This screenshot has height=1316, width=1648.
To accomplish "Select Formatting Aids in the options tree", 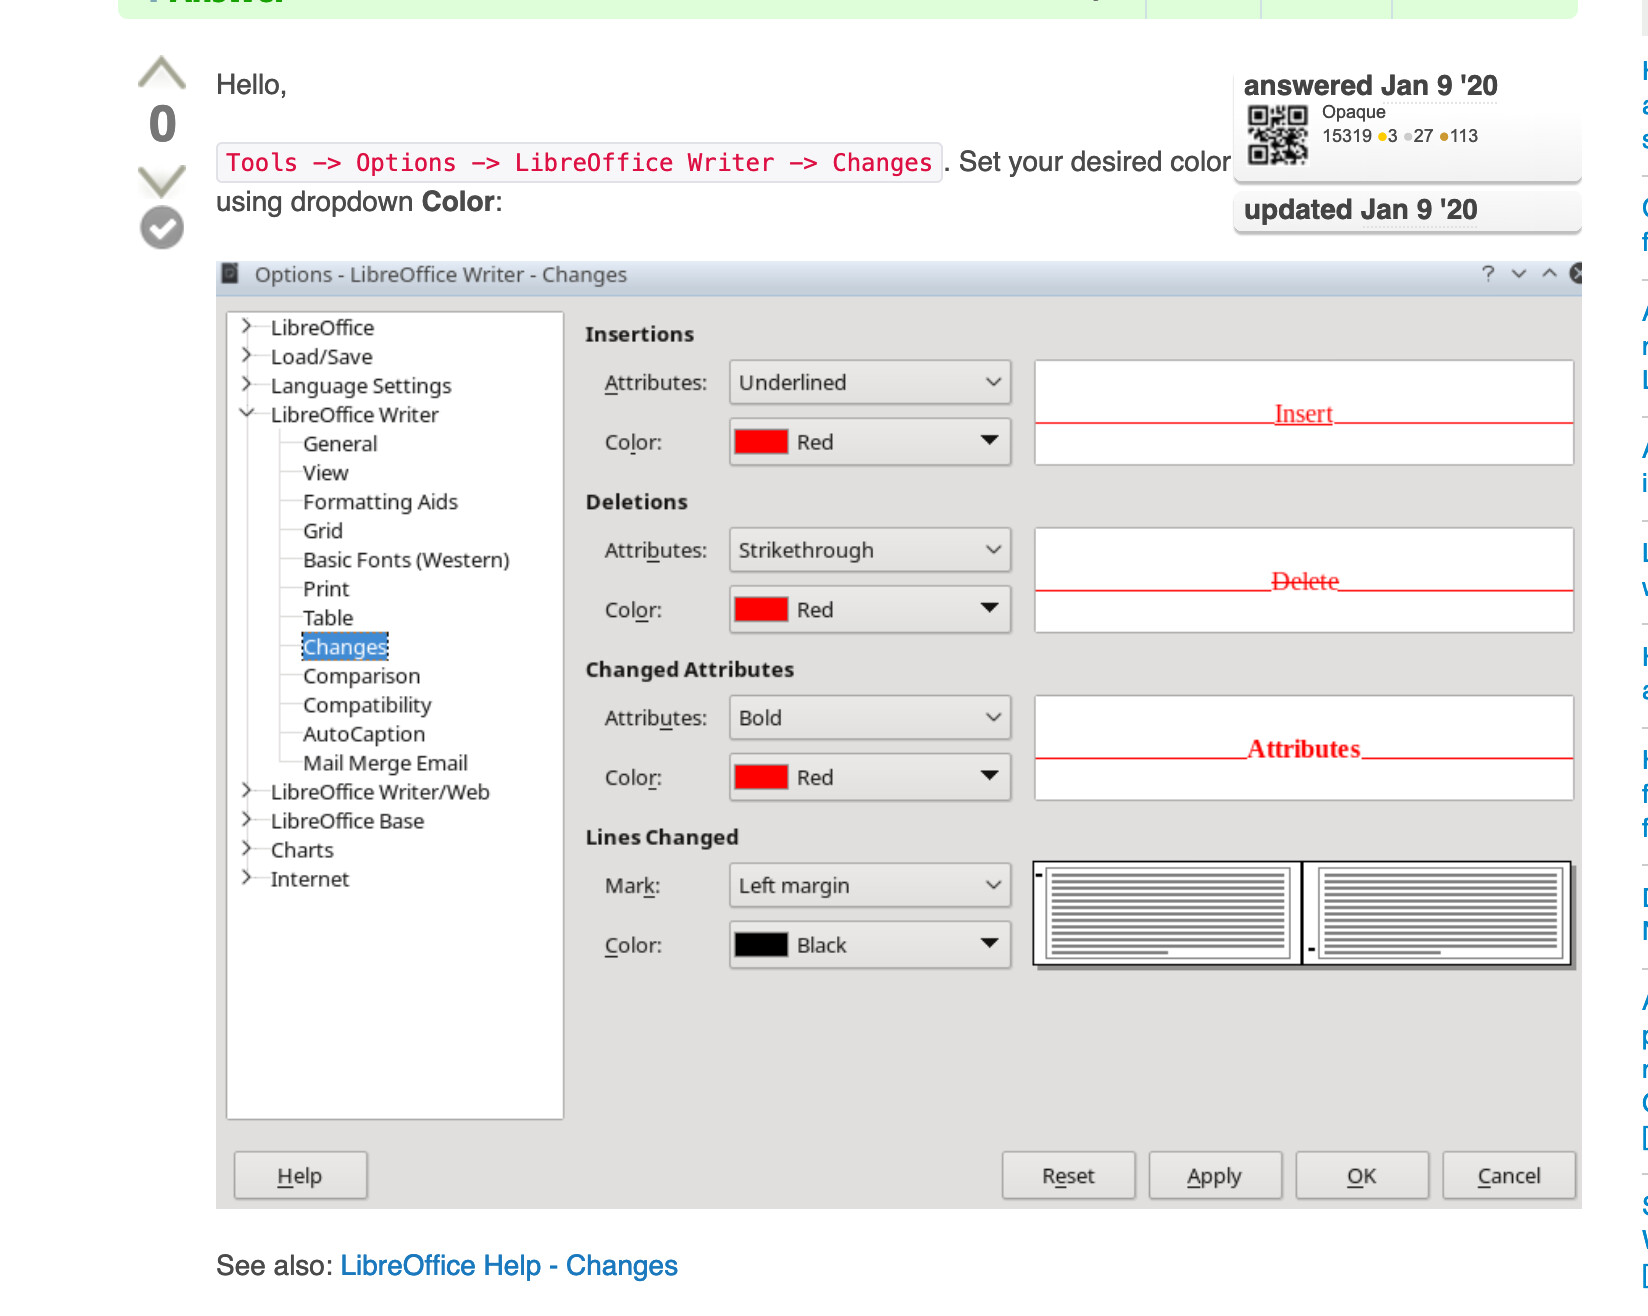I will coord(380,503).
